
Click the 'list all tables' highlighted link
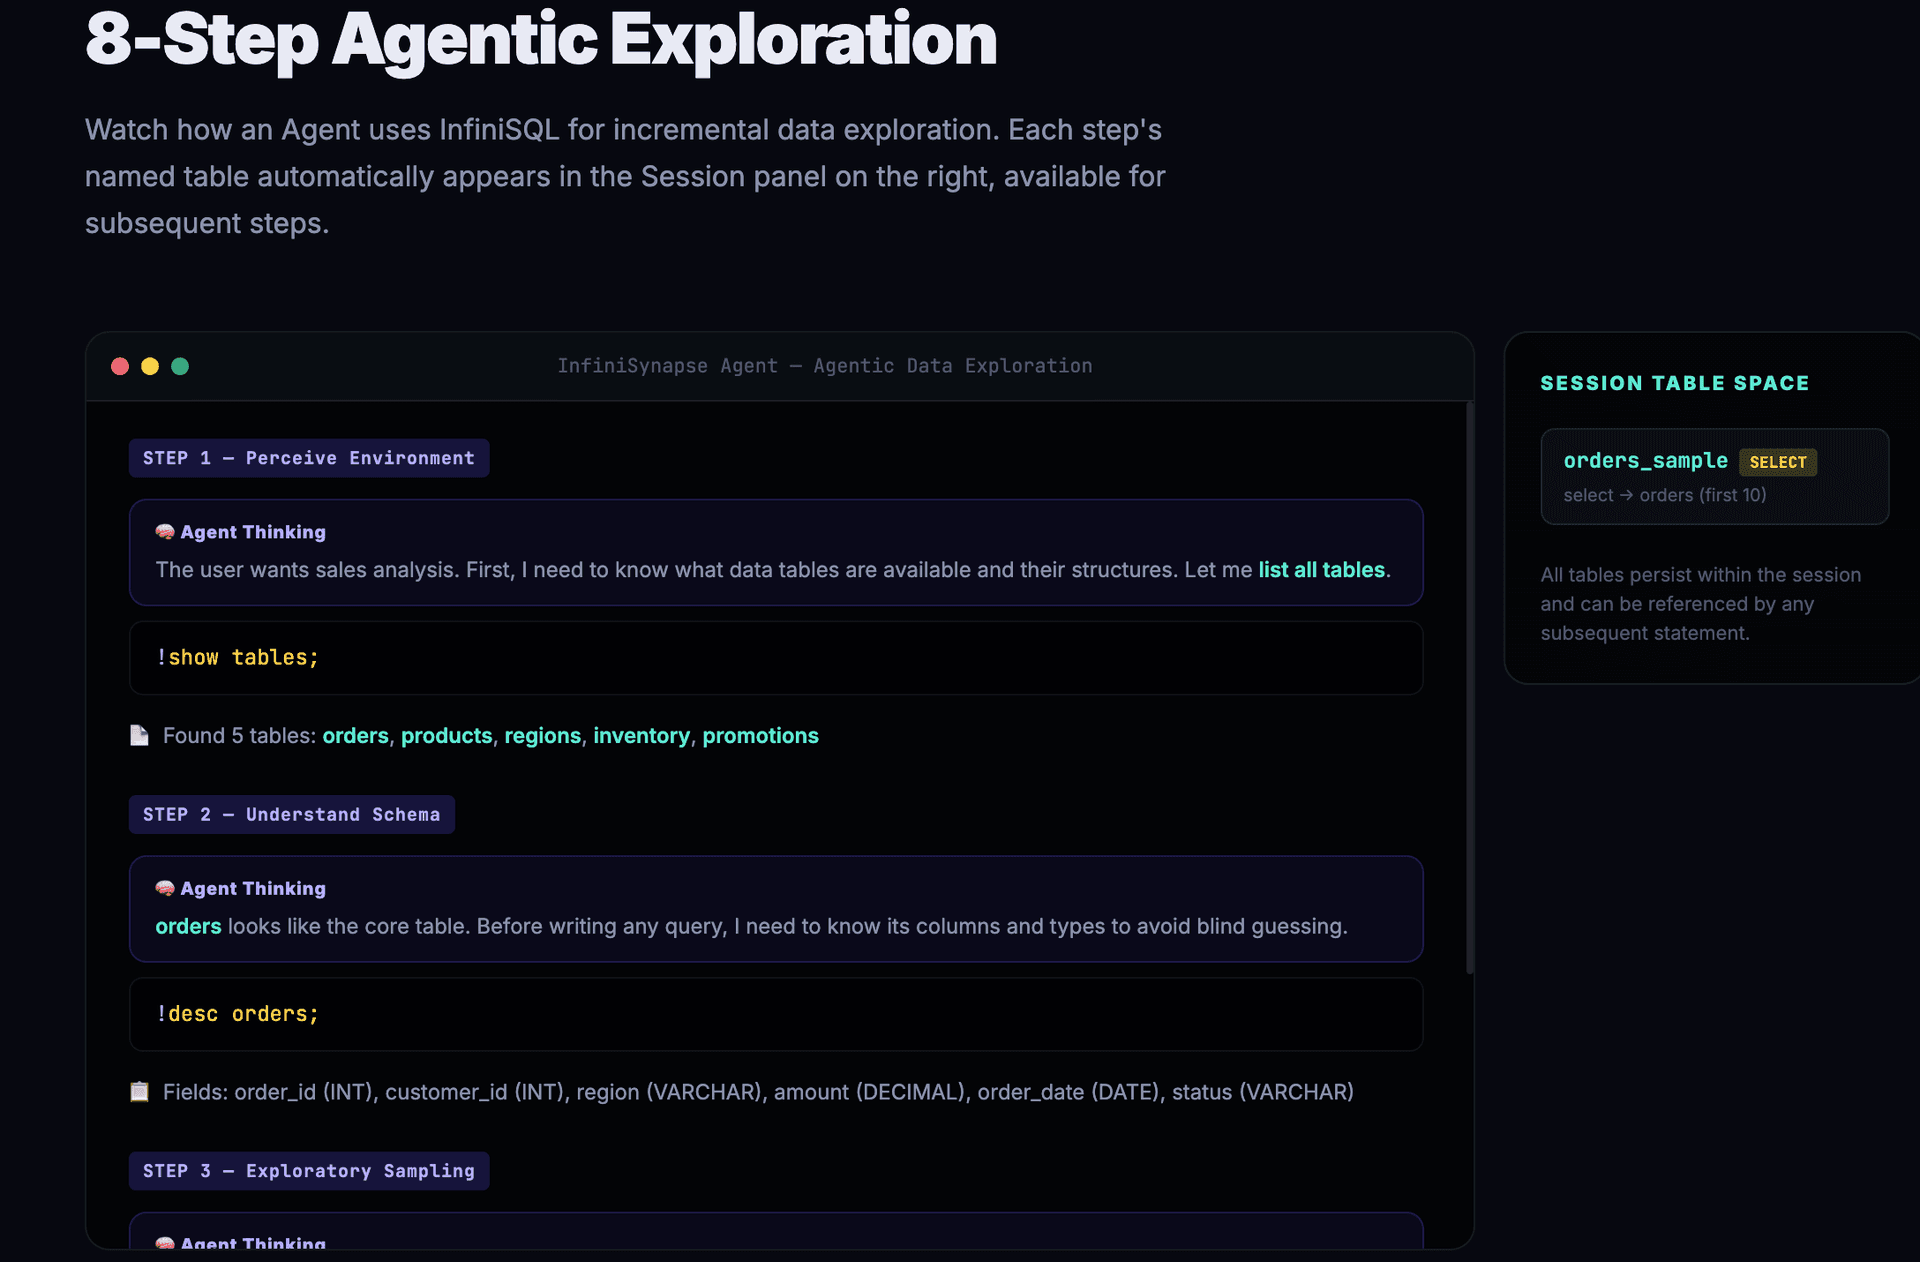1321,570
